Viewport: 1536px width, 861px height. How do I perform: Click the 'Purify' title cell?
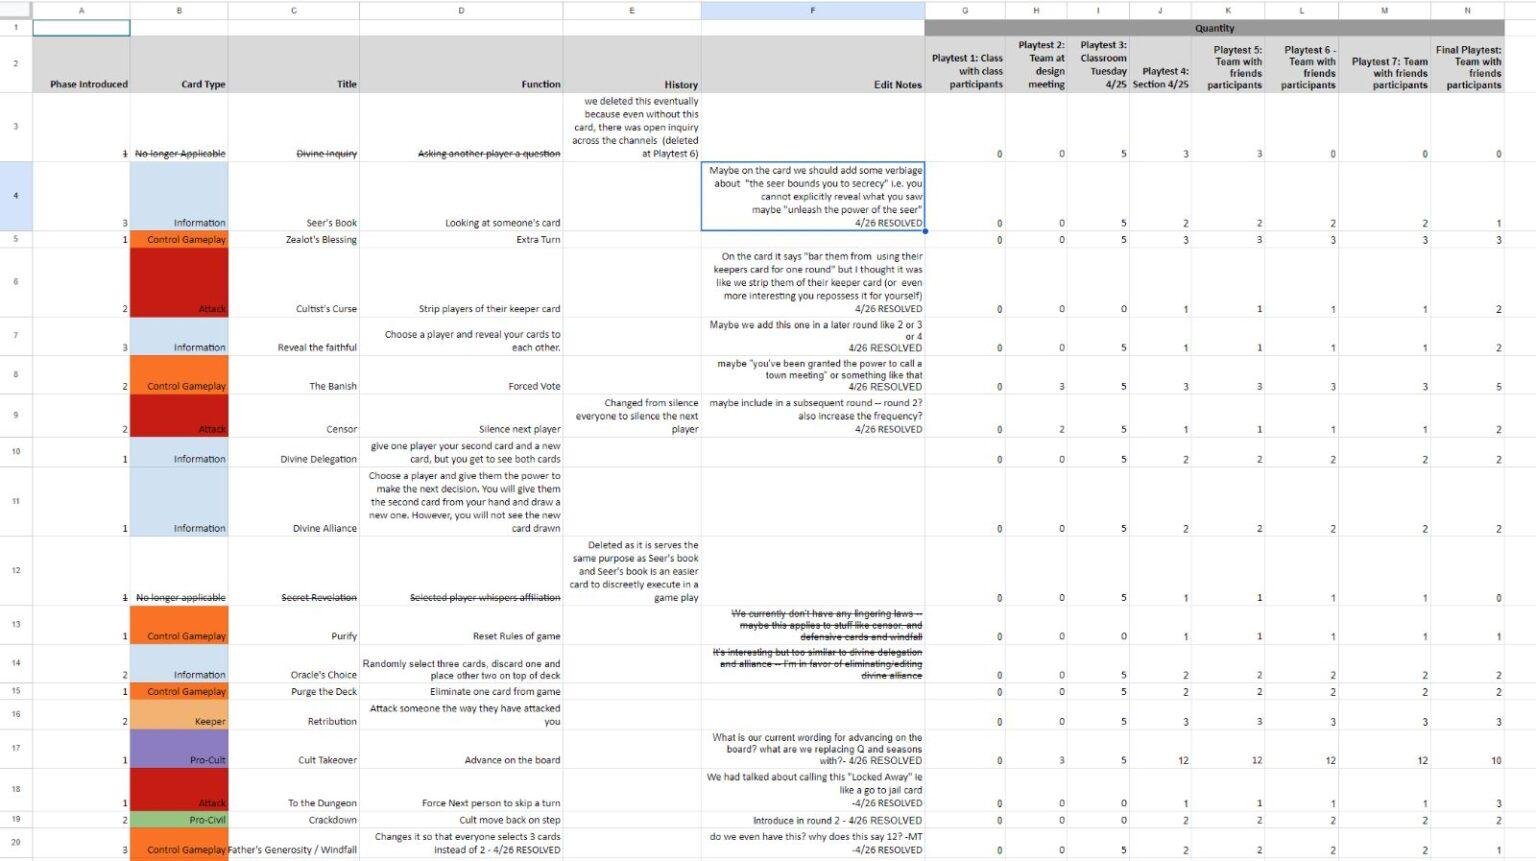[294, 625]
